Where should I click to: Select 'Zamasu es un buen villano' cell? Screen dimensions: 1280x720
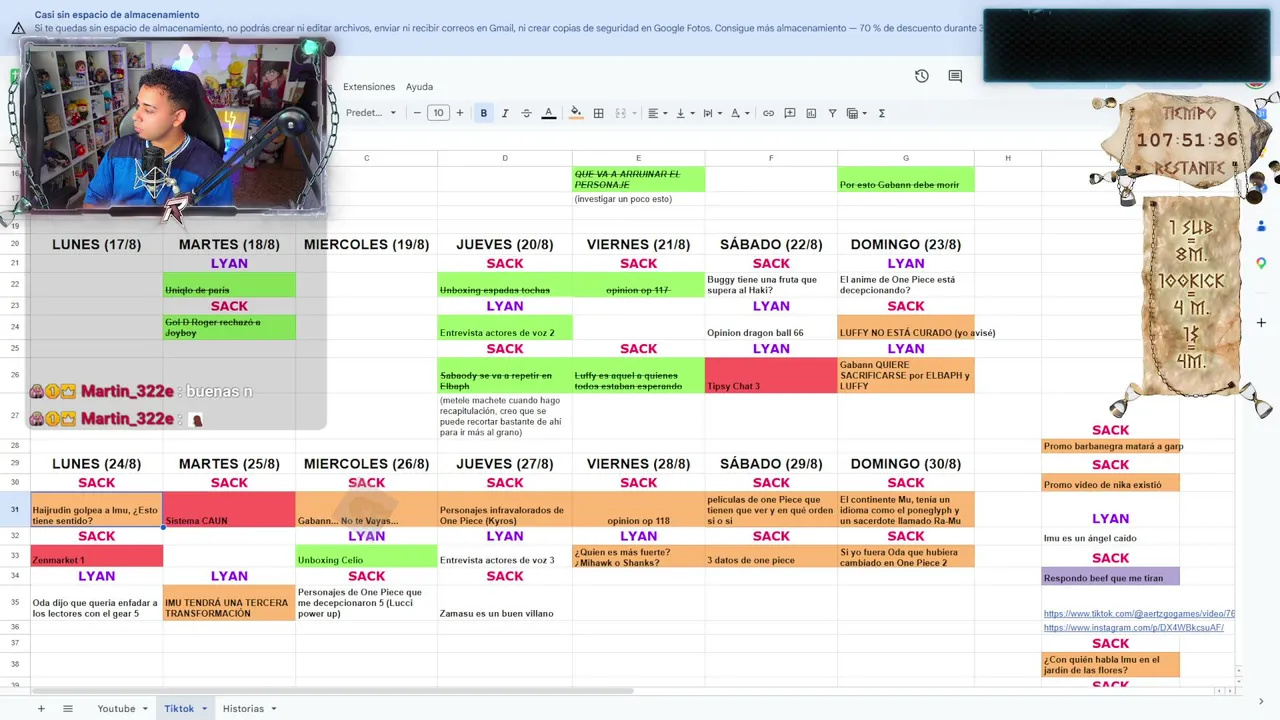(505, 603)
